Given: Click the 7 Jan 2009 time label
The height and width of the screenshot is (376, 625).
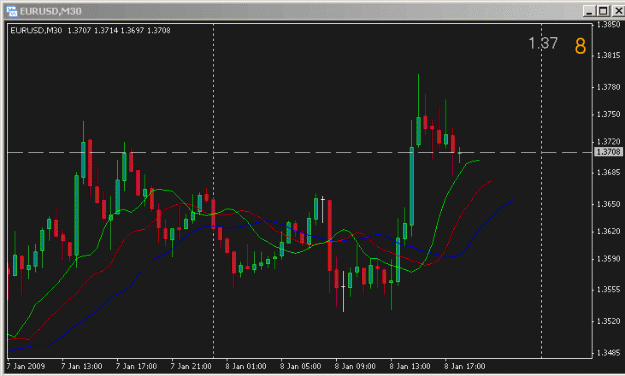Looking at the screenshot, I should point(26,366).
